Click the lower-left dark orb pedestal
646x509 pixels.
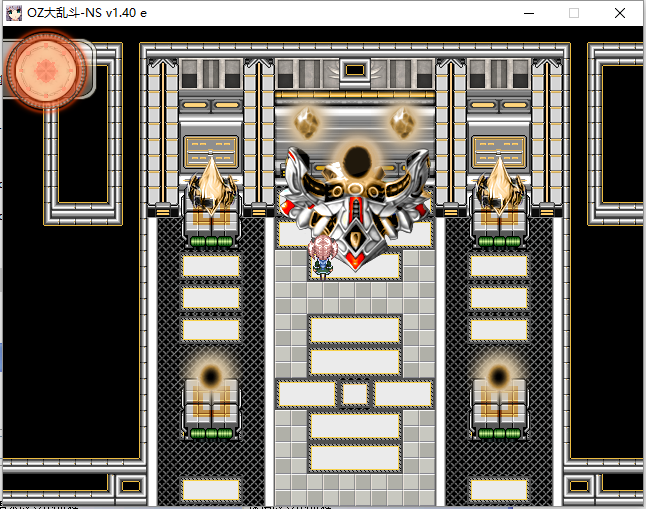(211, 398)
